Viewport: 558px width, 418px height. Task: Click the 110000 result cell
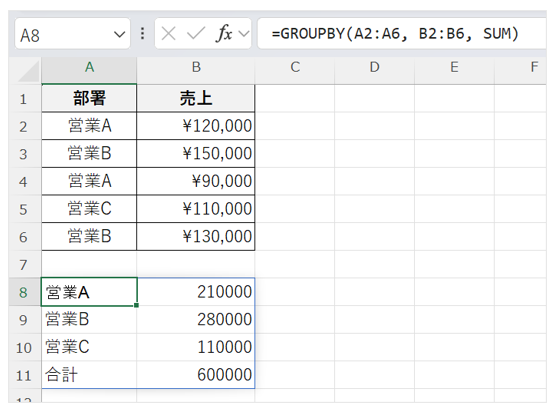tap(196, 347)
